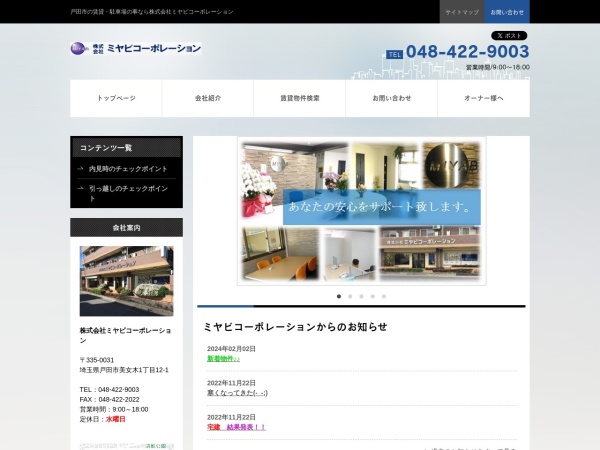Select the first slideshow dot
This screenshot has width=600, height=450.
[339, 296]
